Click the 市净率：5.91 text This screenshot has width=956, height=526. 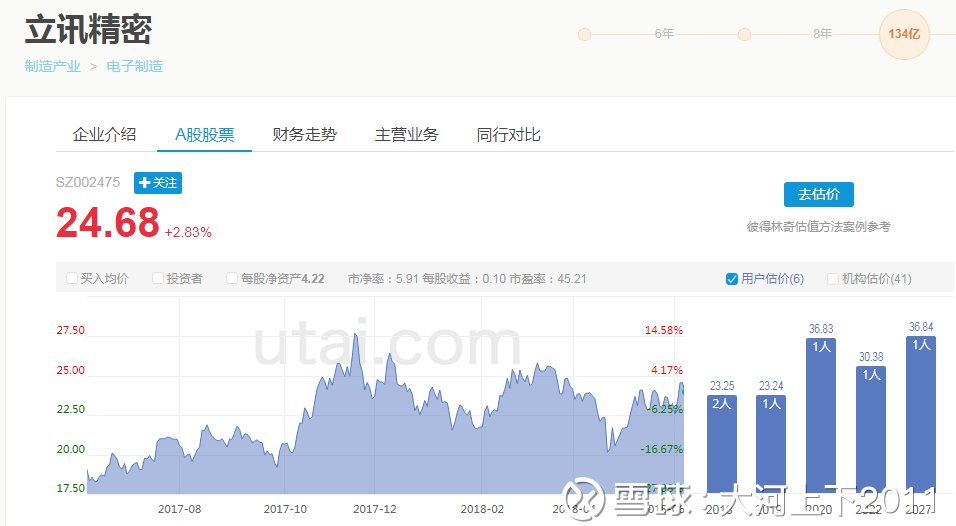click(x=383, y=279)
